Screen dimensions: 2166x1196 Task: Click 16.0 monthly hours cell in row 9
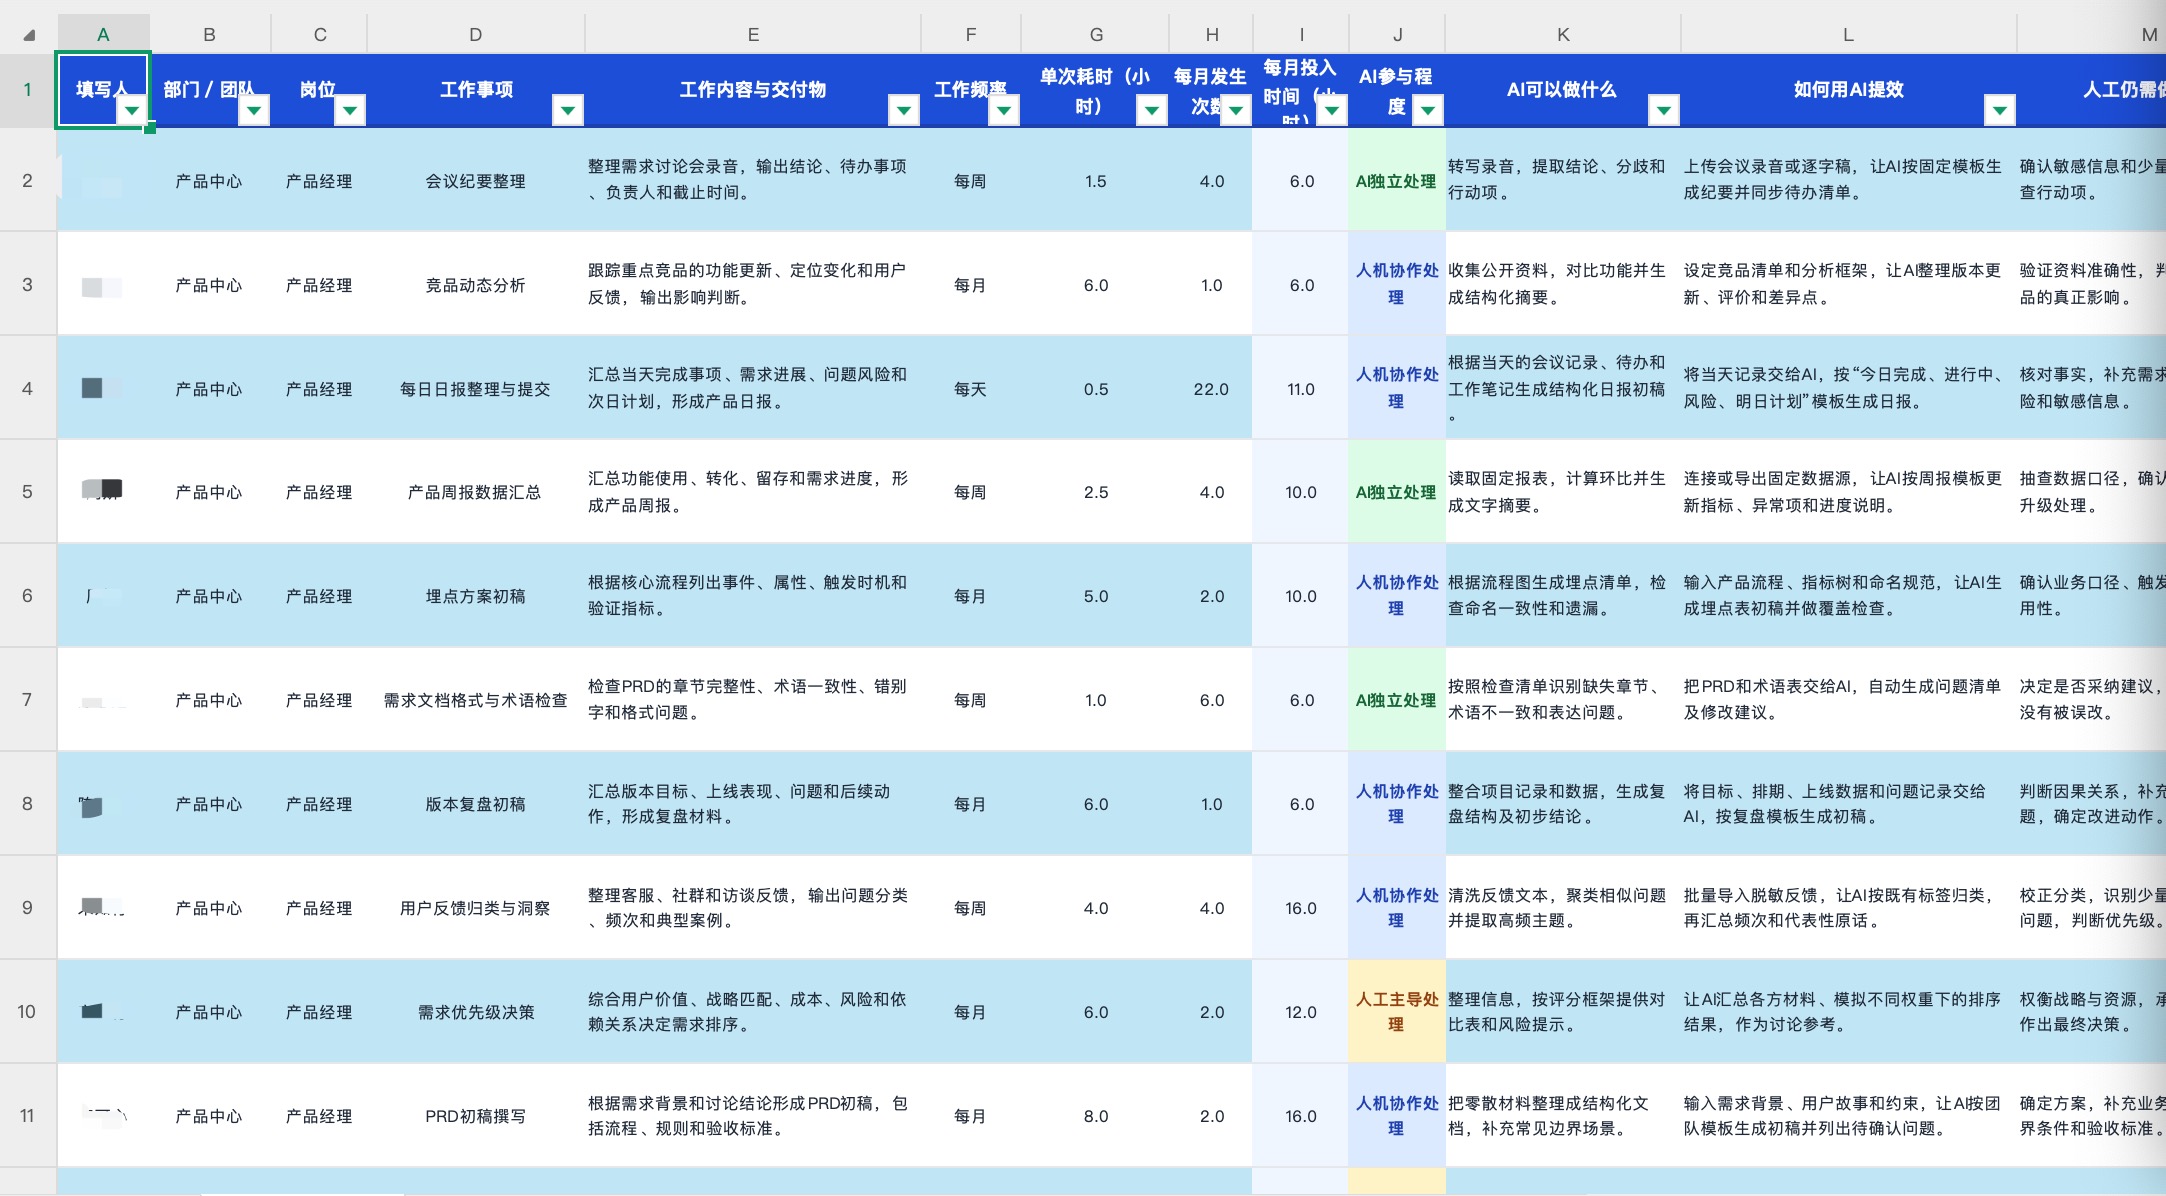pyautogui.click(x=1301, y=908)
